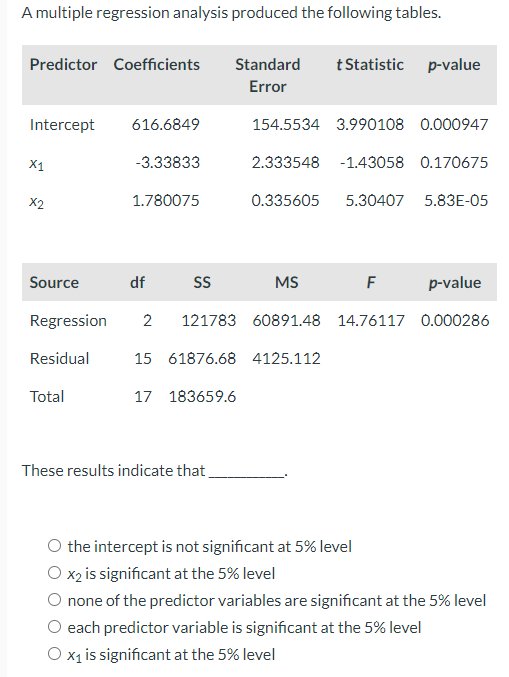Click the 'F' column header
Screen dimensions: 509x677
pyautogui.click(x=371, y=282)
